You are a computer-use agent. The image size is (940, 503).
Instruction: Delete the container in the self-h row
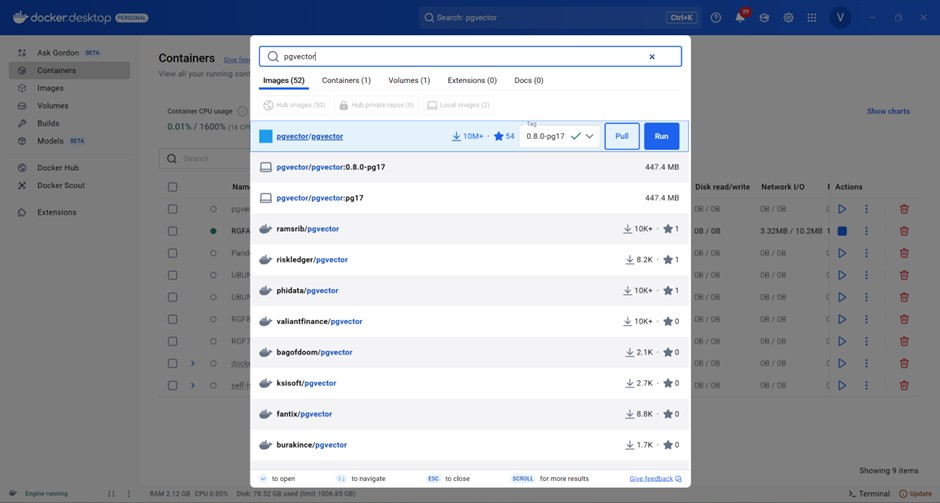tap(904, 385)
